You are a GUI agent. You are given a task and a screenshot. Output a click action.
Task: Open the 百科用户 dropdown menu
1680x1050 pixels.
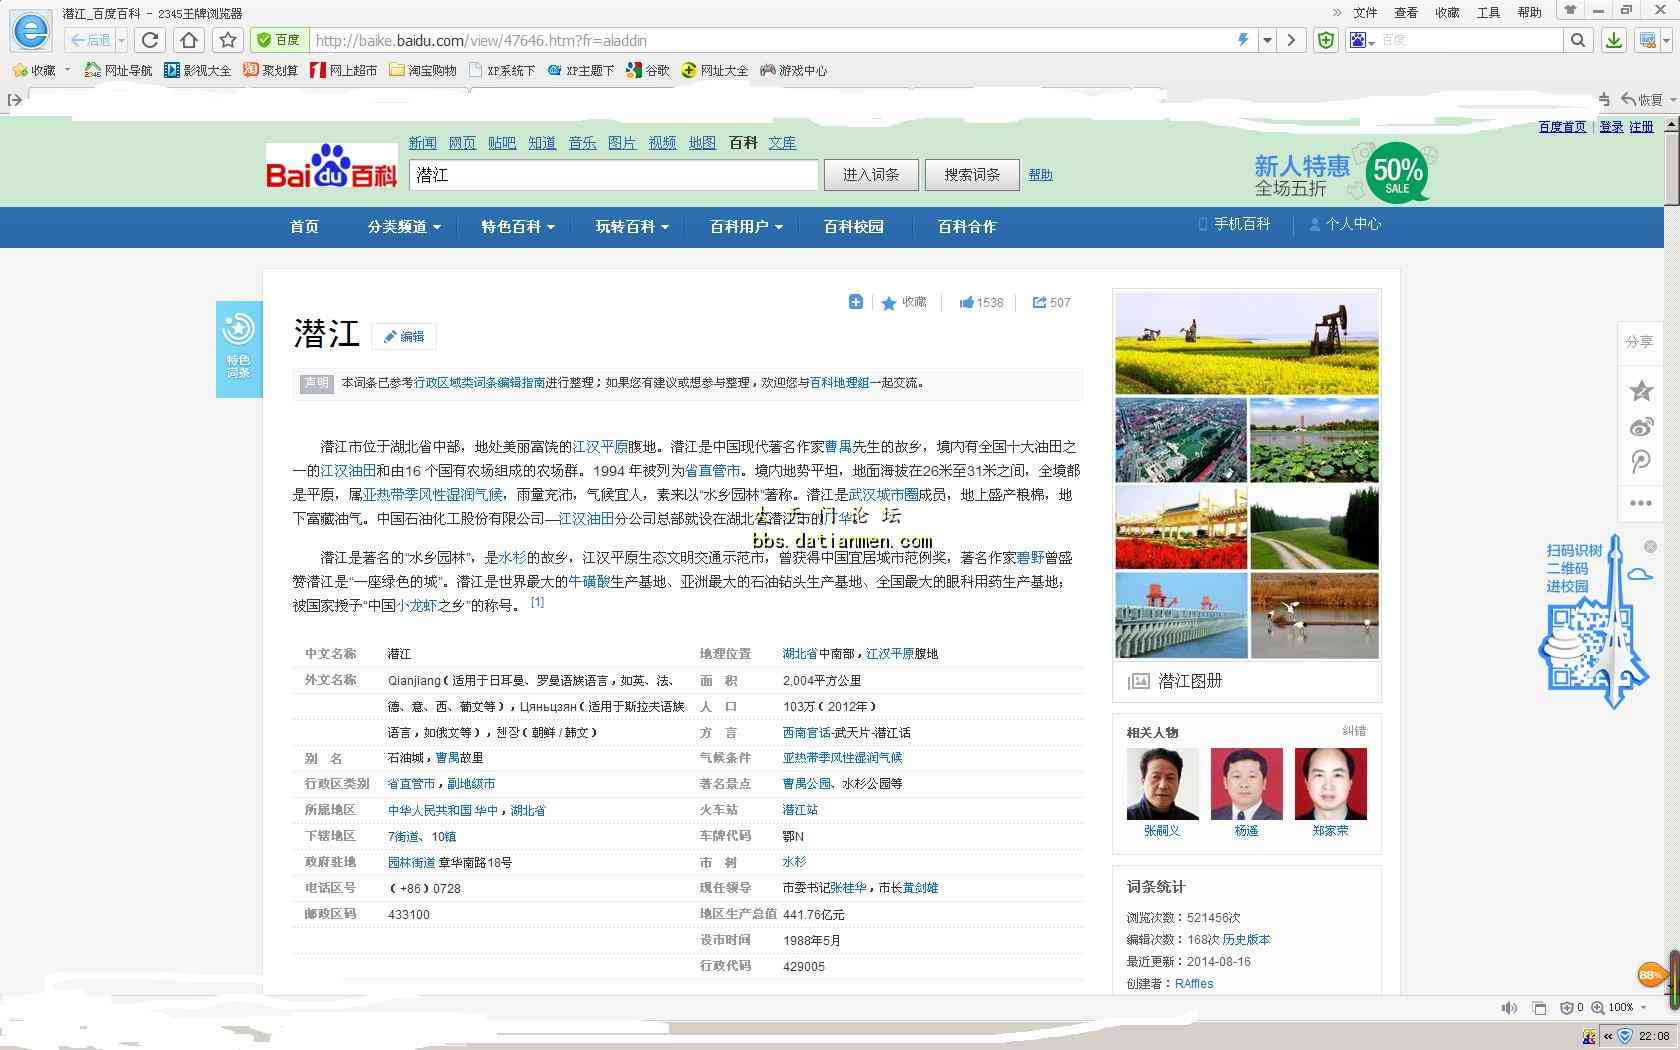(x=745, y=227)
